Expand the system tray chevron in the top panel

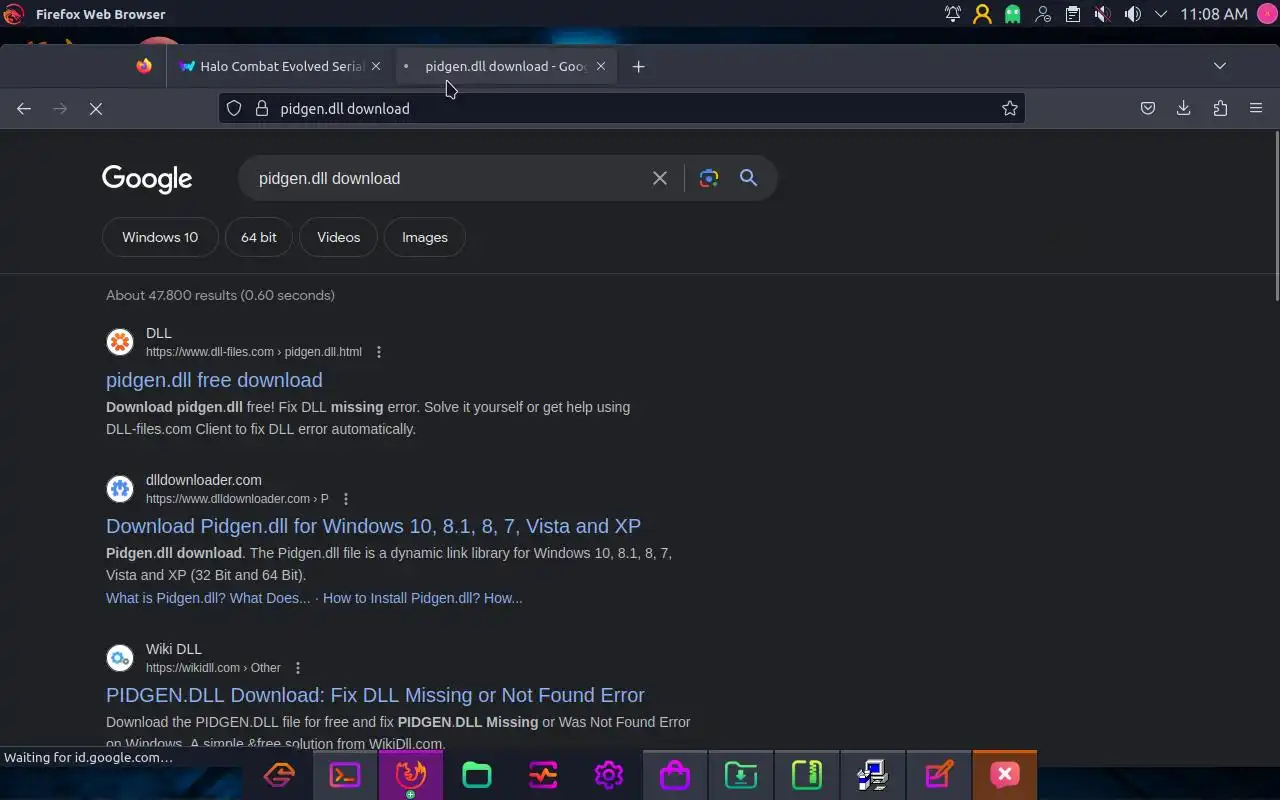coord(1161,14)
